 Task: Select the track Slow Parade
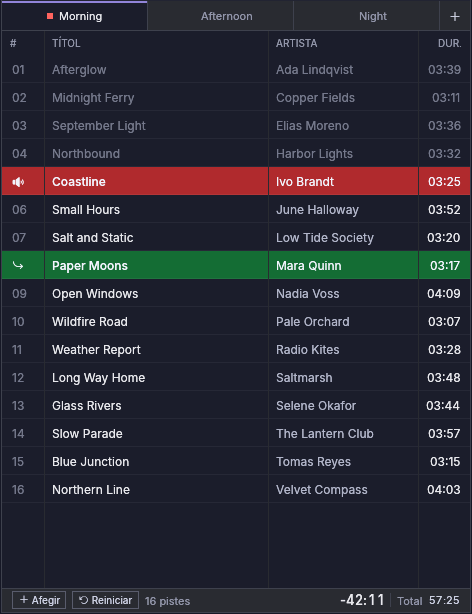pos(236,433)
